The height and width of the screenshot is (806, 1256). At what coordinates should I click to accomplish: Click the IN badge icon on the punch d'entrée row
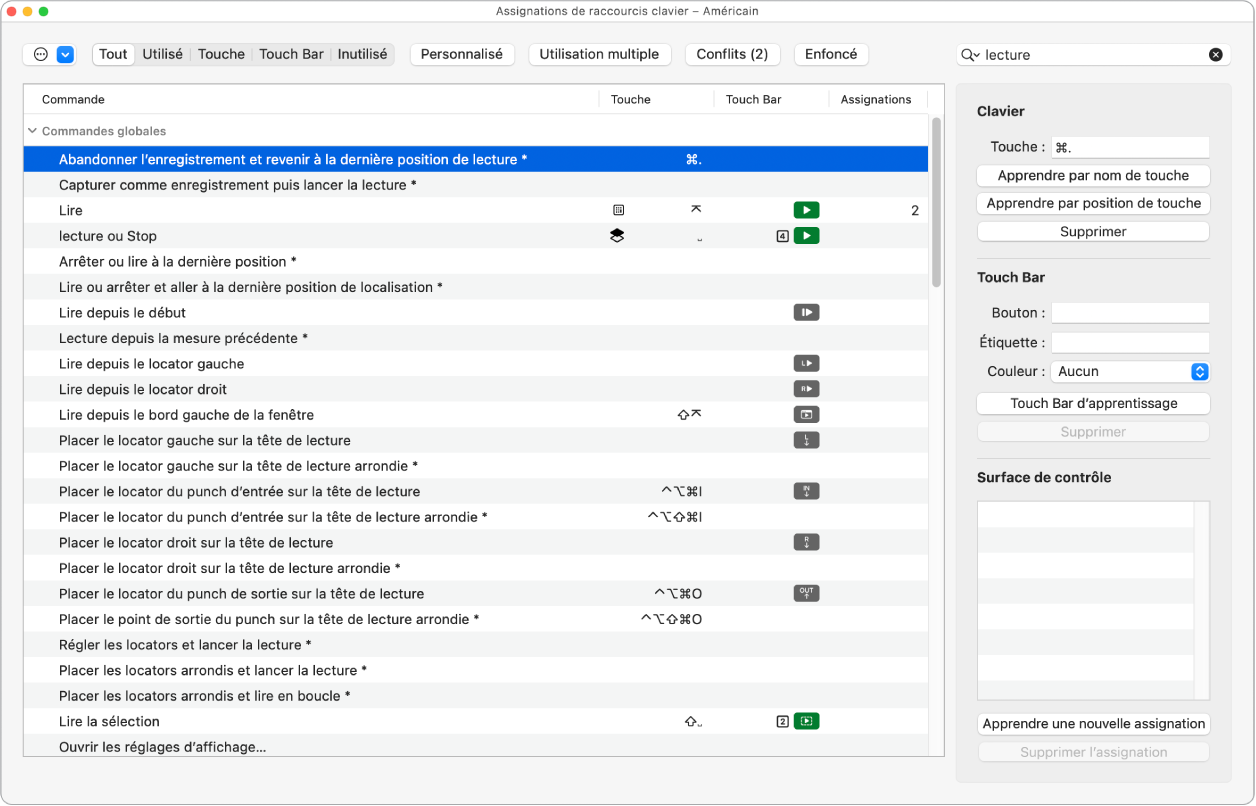[x=806, y=491]
